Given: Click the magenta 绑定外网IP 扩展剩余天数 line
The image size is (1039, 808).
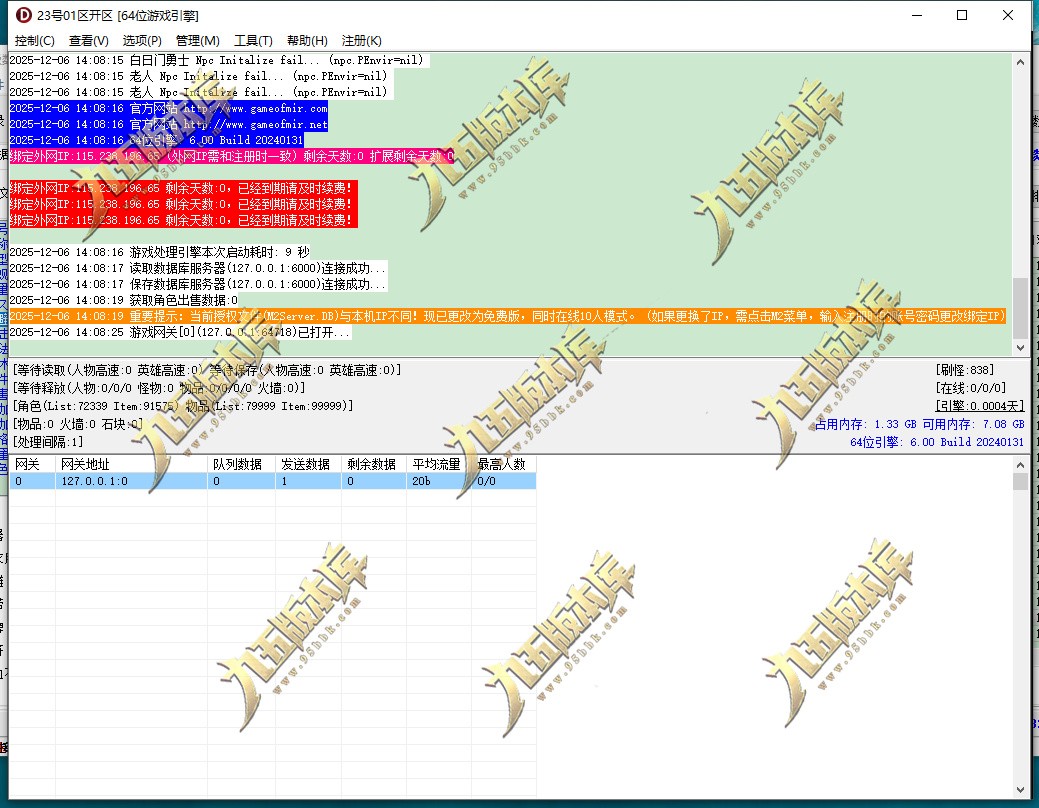Looking at the screenshot, I should coord(232,156).
